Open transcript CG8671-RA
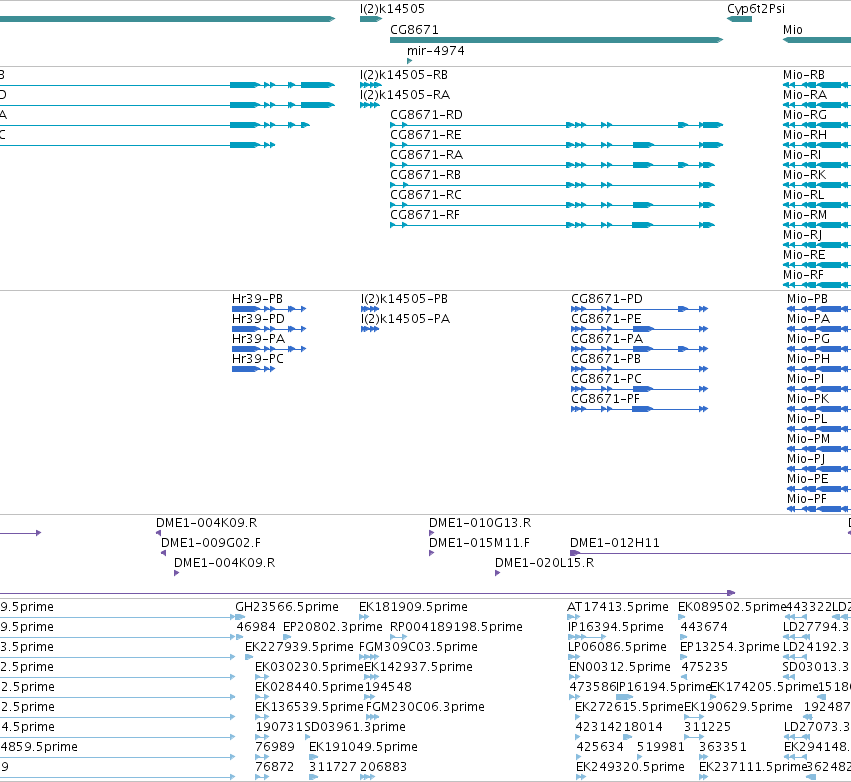The height and width of the screenshot is (782, 851). pos(426,155)
